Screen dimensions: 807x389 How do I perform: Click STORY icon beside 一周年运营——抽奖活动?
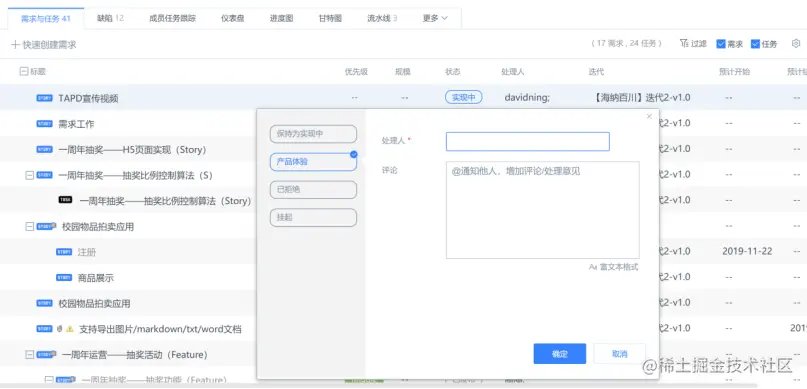tap(46, 354)
